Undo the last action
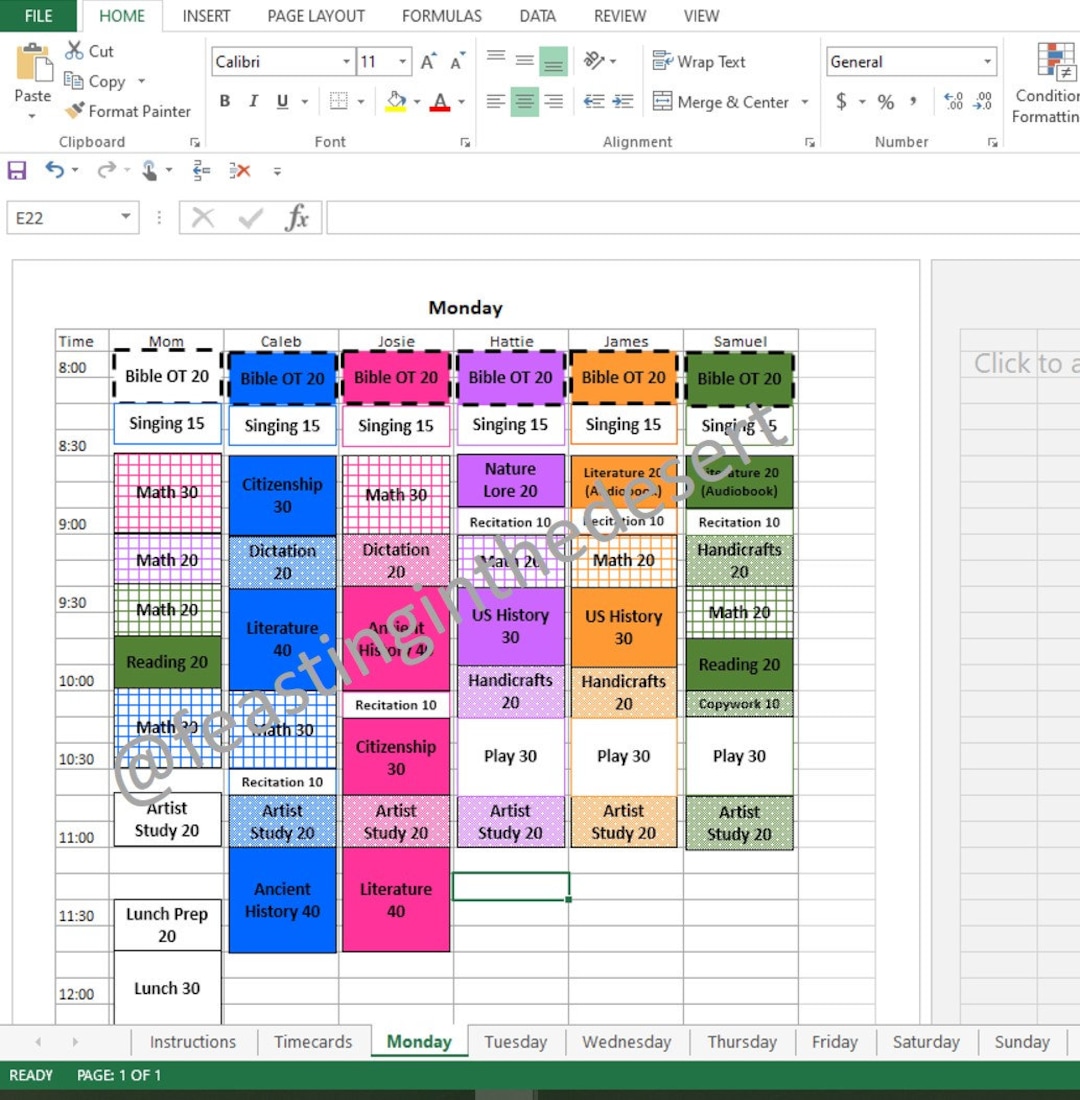1080x1100 pixels. click(54, 170)
